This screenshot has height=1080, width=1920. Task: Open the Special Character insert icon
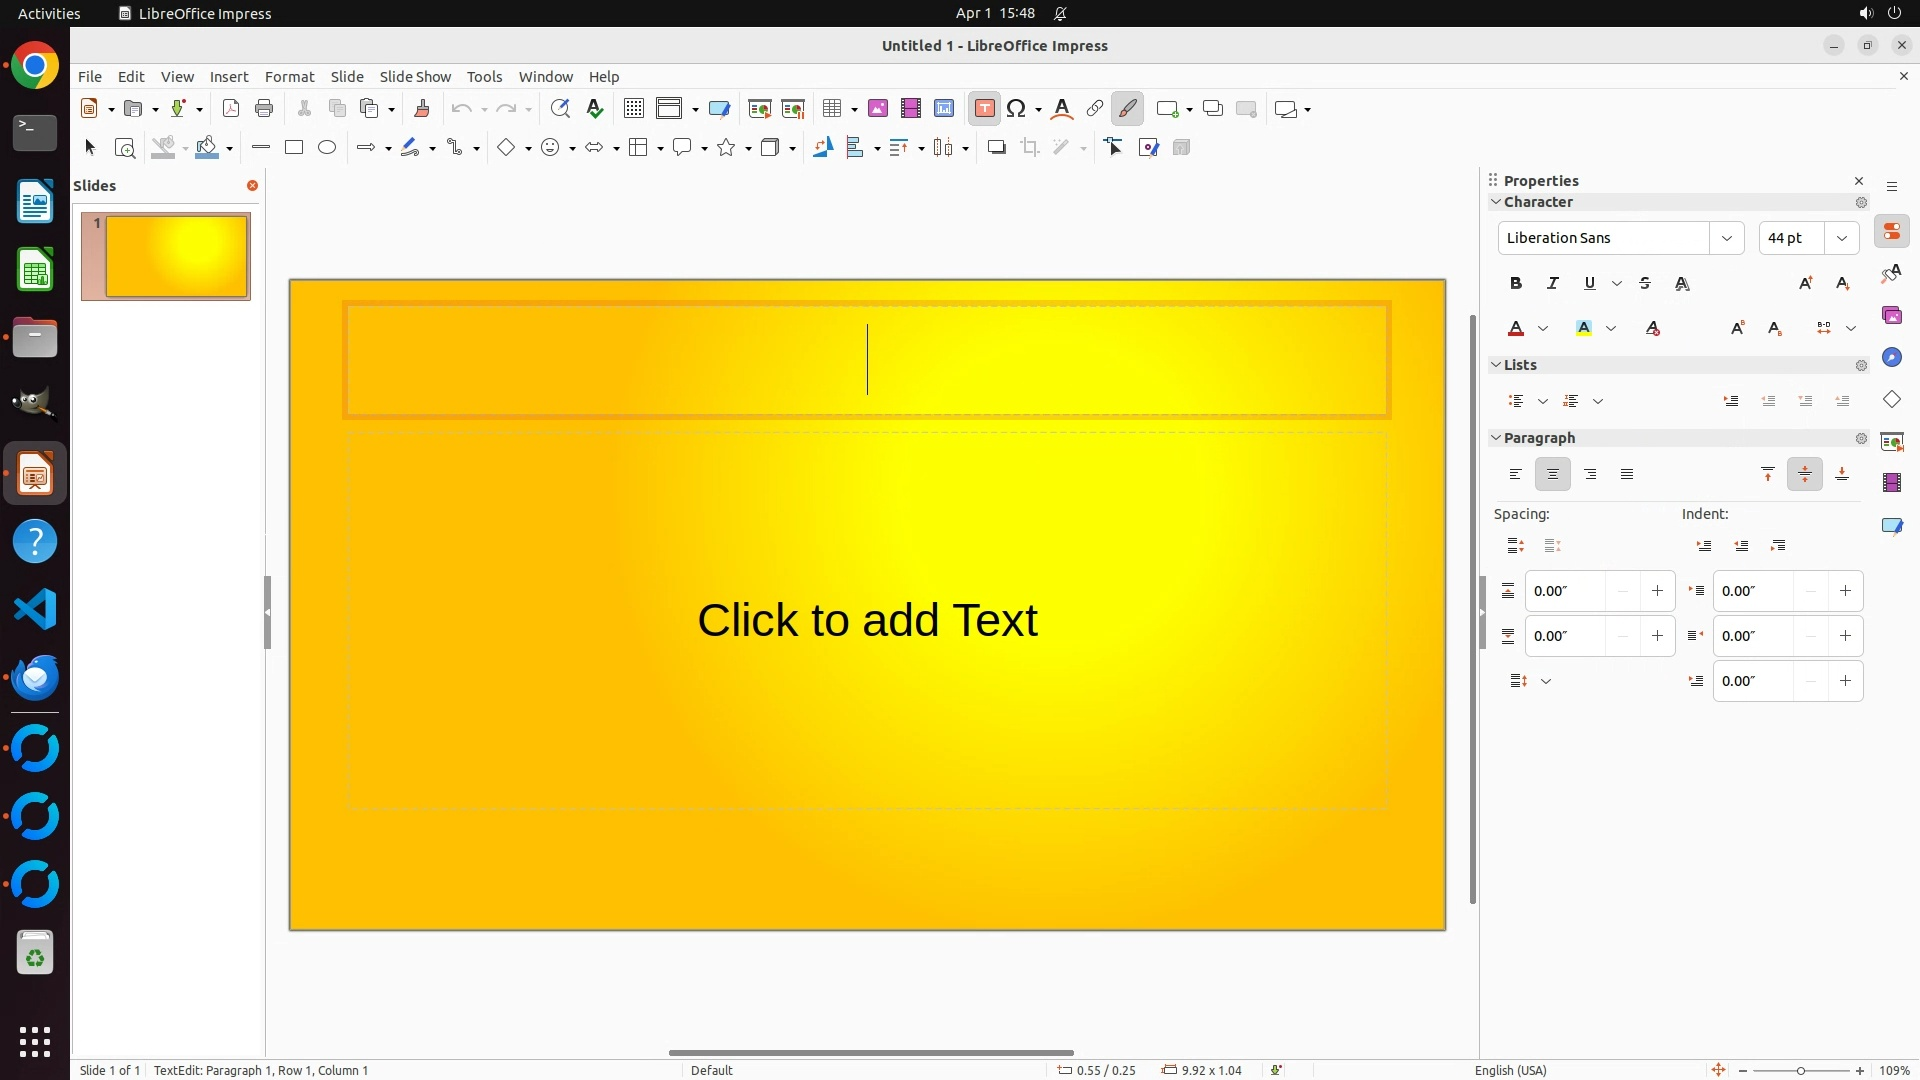coord(1016,109)
